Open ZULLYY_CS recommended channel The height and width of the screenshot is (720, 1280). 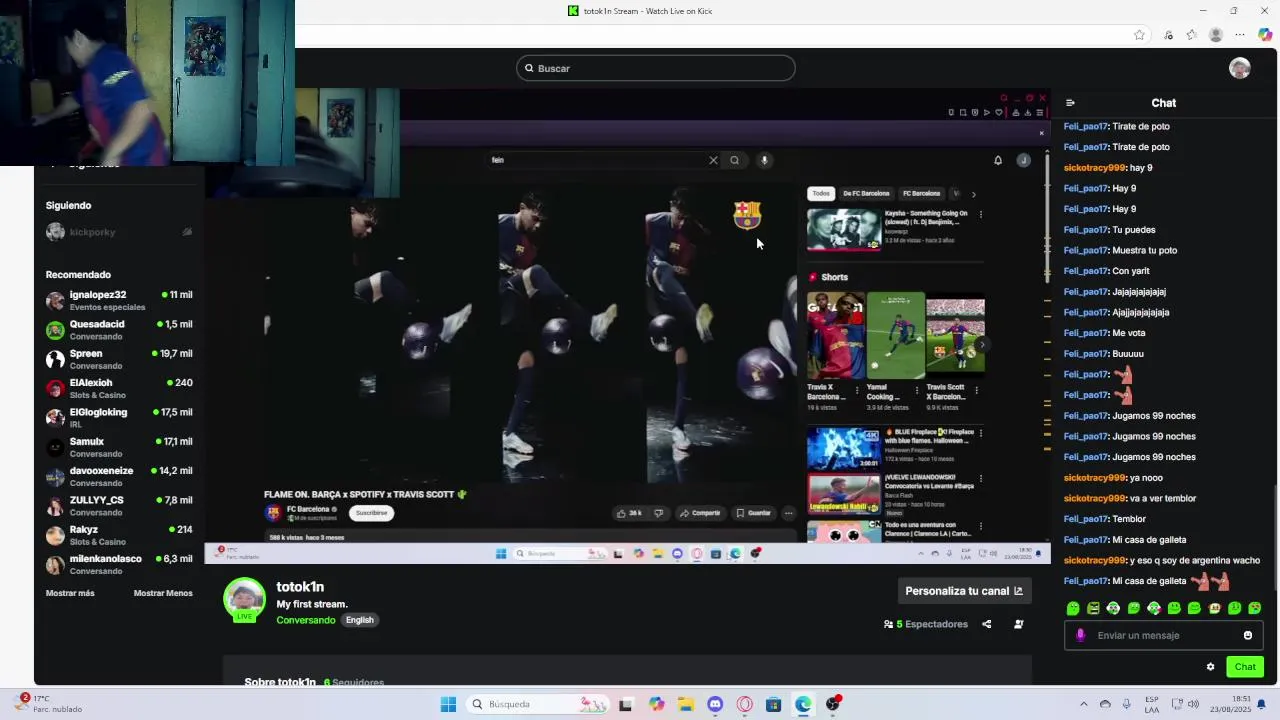point(119,506)
